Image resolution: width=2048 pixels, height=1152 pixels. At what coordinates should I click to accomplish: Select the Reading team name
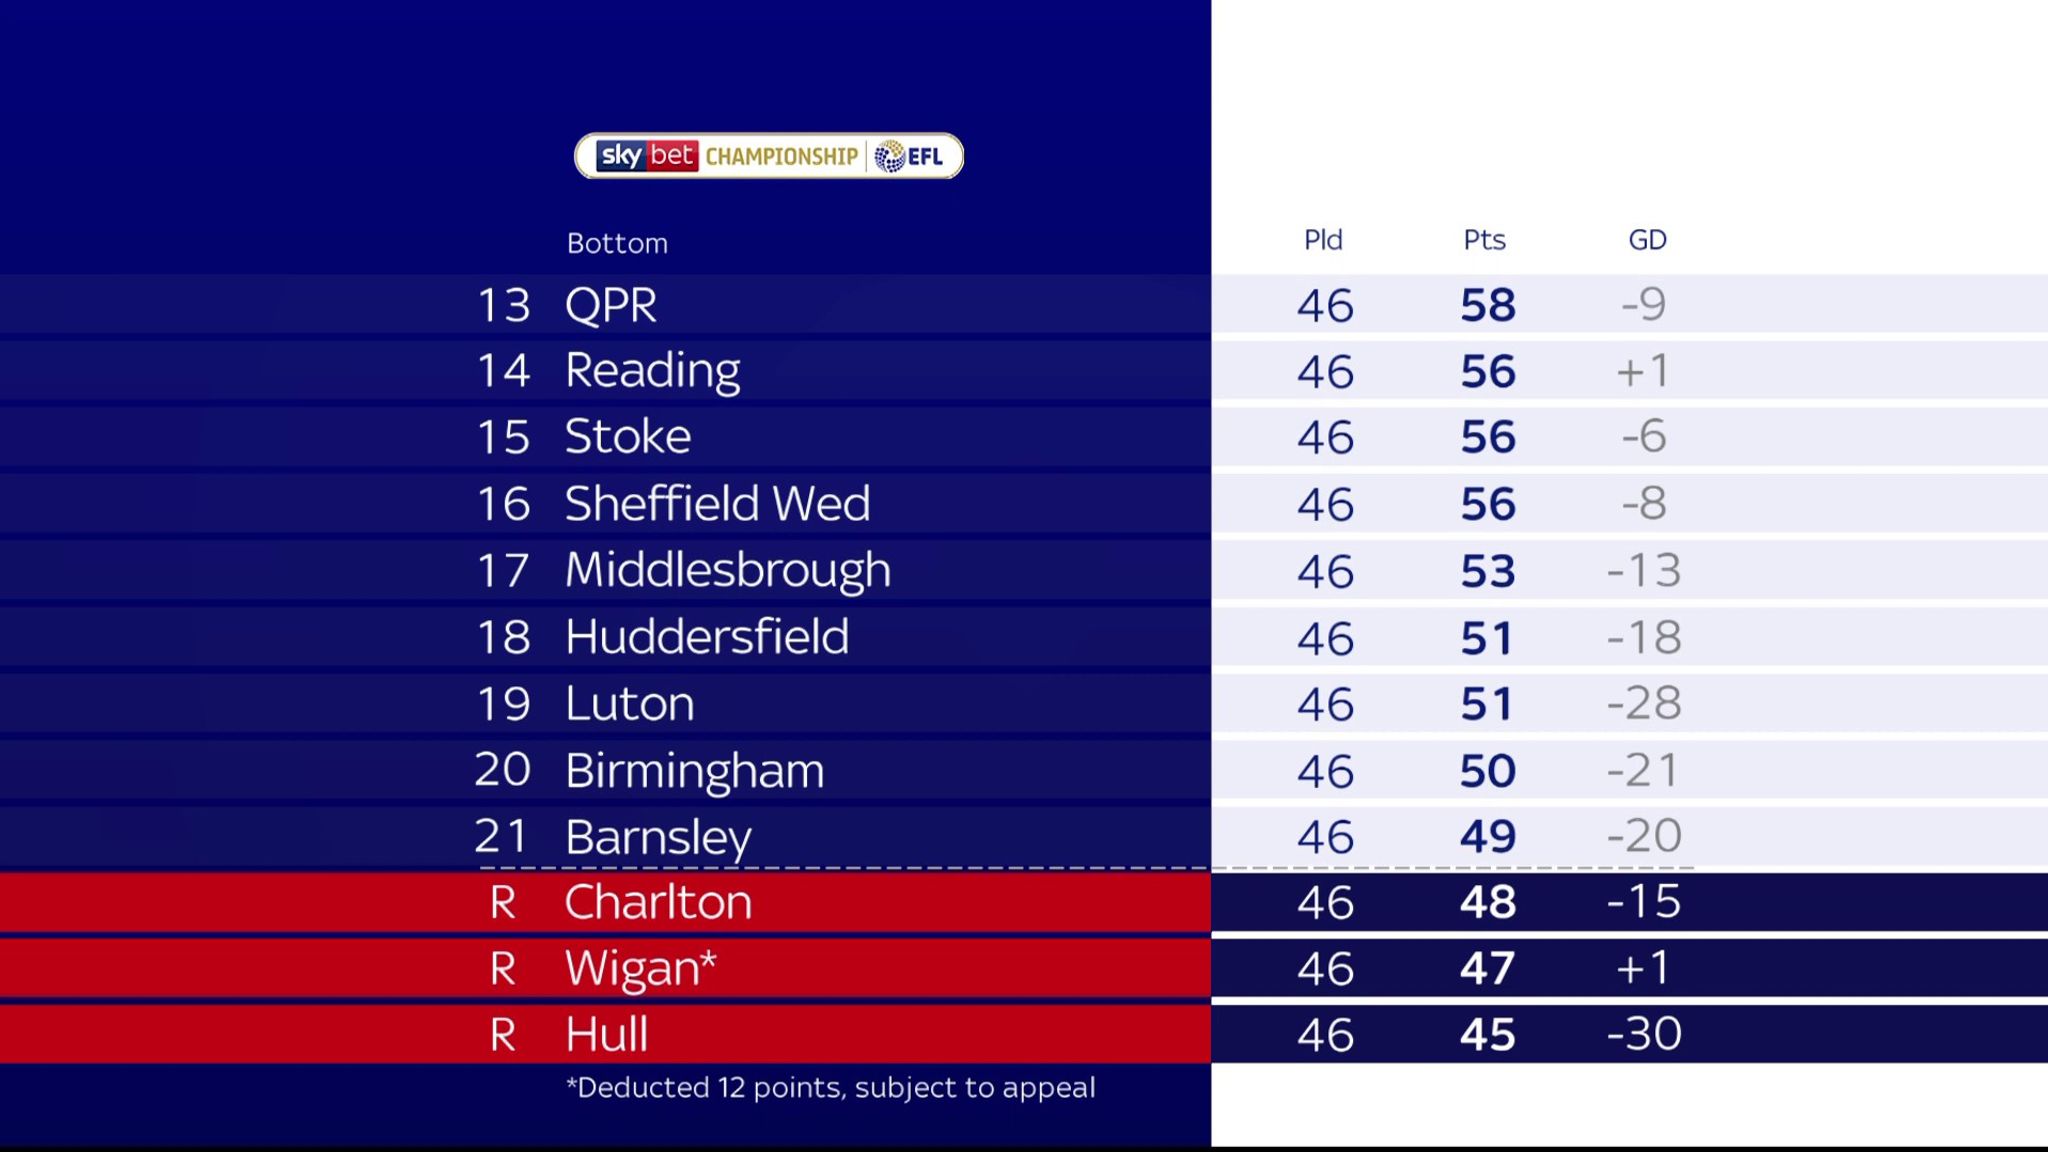coord(652,371)
